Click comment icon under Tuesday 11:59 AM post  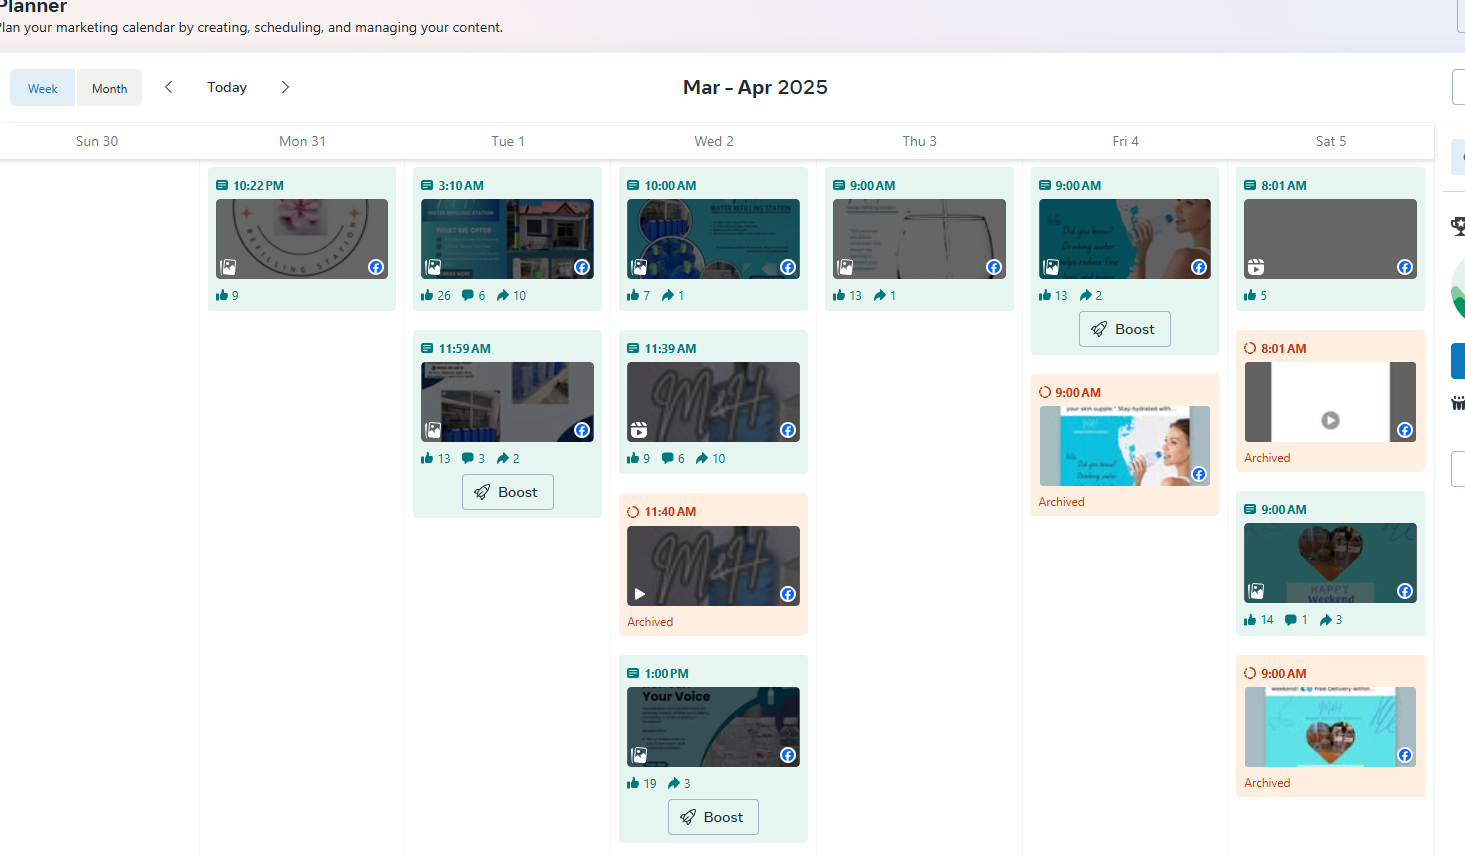point(468,458)
